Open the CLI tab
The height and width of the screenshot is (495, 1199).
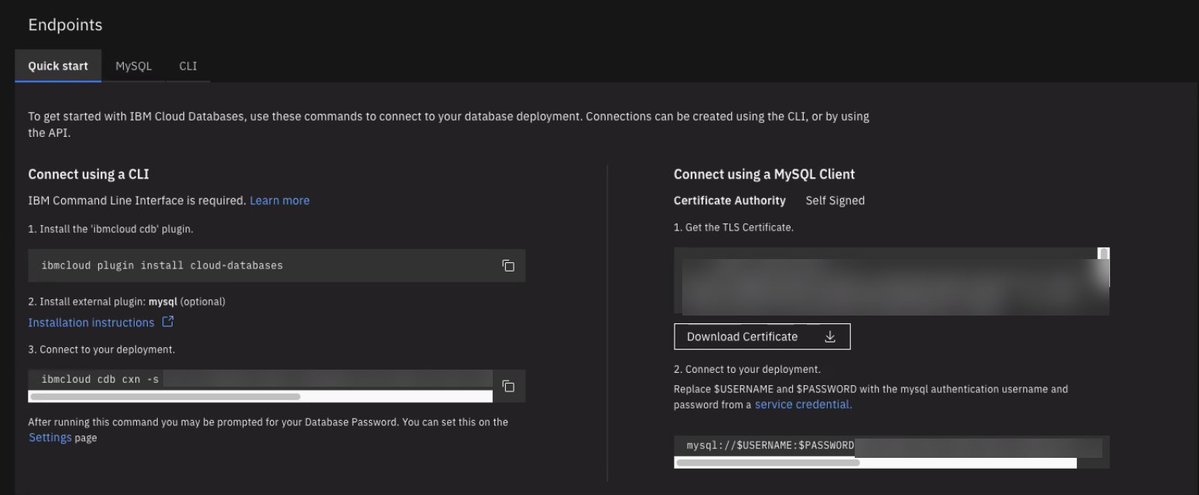click(188, 66)
